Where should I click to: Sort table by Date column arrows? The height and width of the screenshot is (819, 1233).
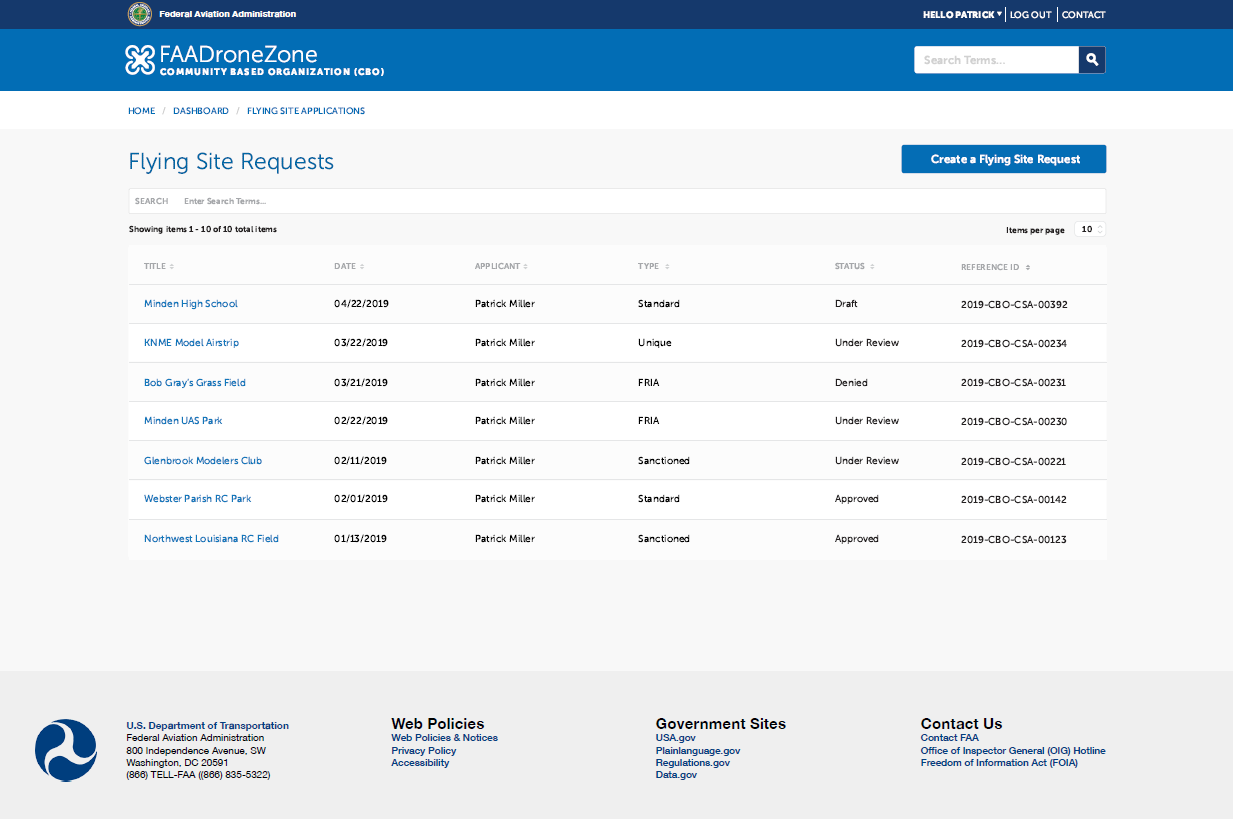[x=362, y=267]
